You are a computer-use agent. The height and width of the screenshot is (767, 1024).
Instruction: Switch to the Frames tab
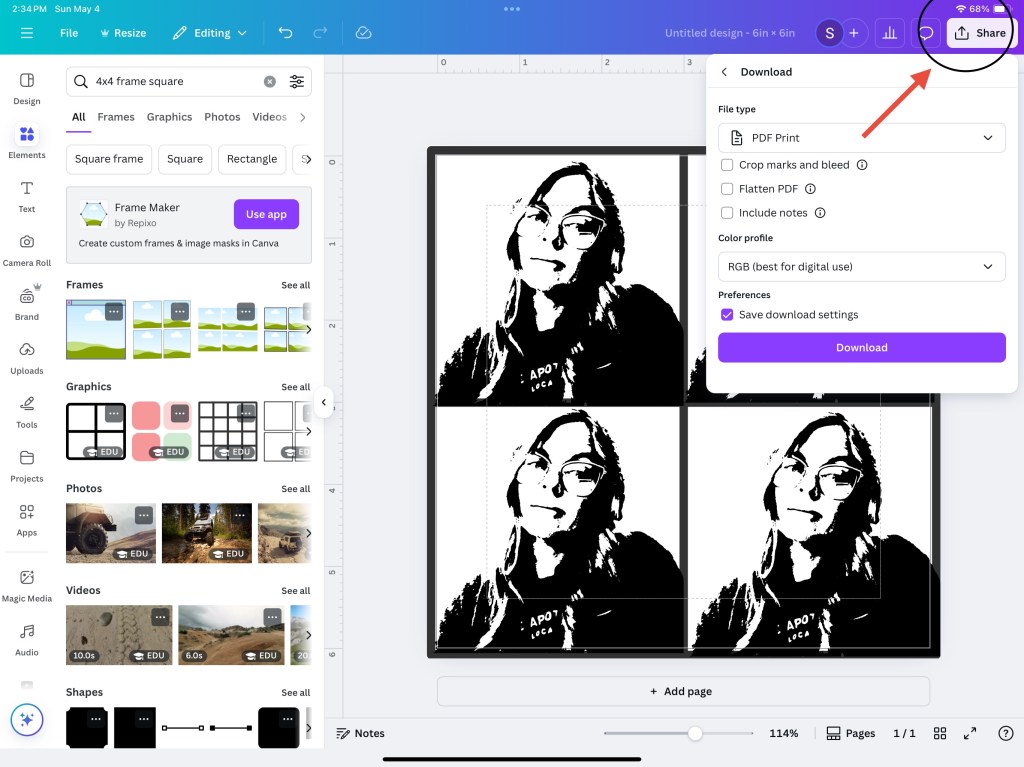(x=116, y=117)
